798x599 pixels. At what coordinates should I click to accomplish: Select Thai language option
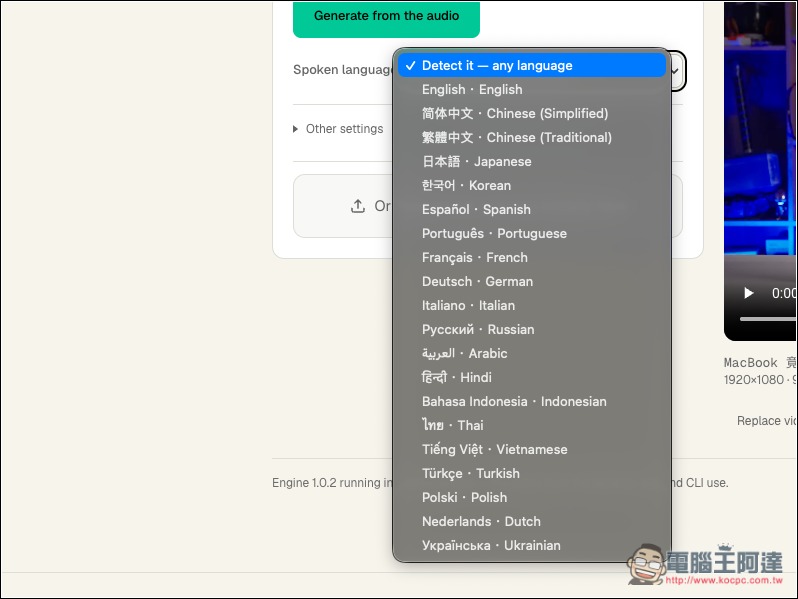point(531,425)
